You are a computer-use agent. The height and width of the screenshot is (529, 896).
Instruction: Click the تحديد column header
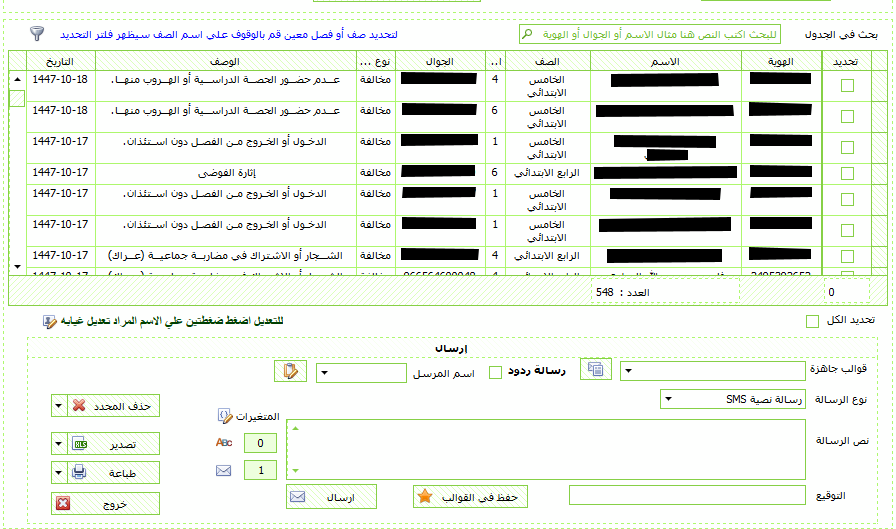(x=846, y=61)
